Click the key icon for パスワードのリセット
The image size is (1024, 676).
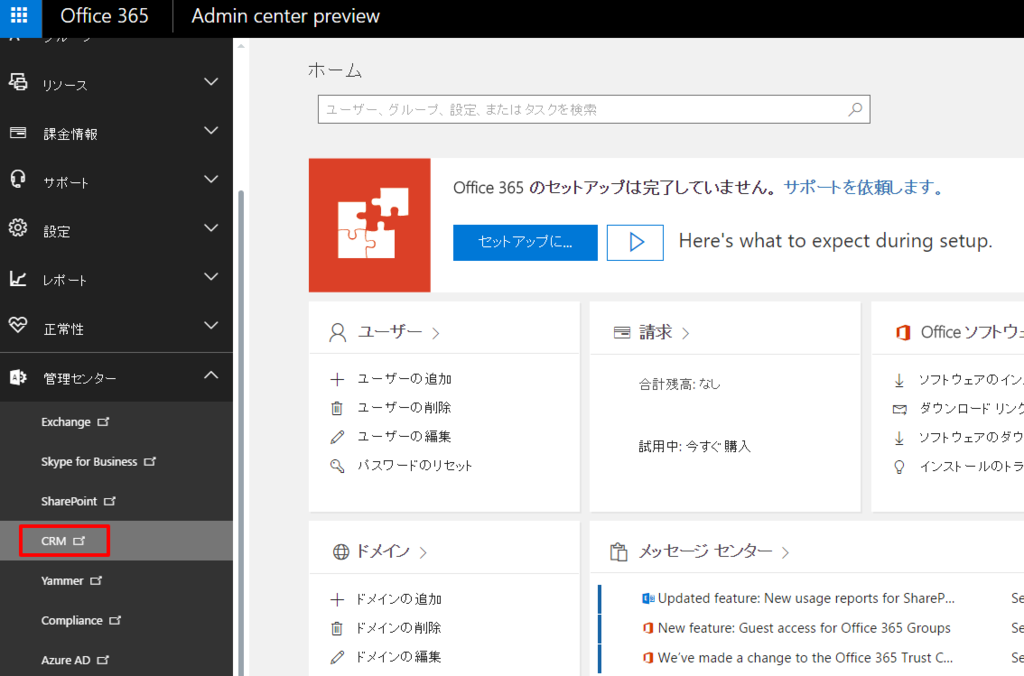(x=337, y=466)
